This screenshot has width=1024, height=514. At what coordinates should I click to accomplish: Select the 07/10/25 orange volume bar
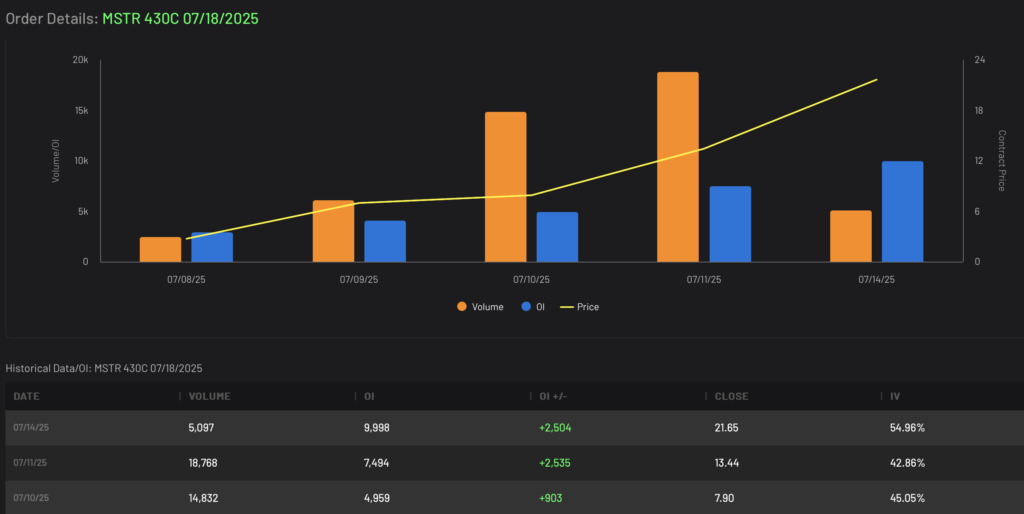tap(505, 187)
